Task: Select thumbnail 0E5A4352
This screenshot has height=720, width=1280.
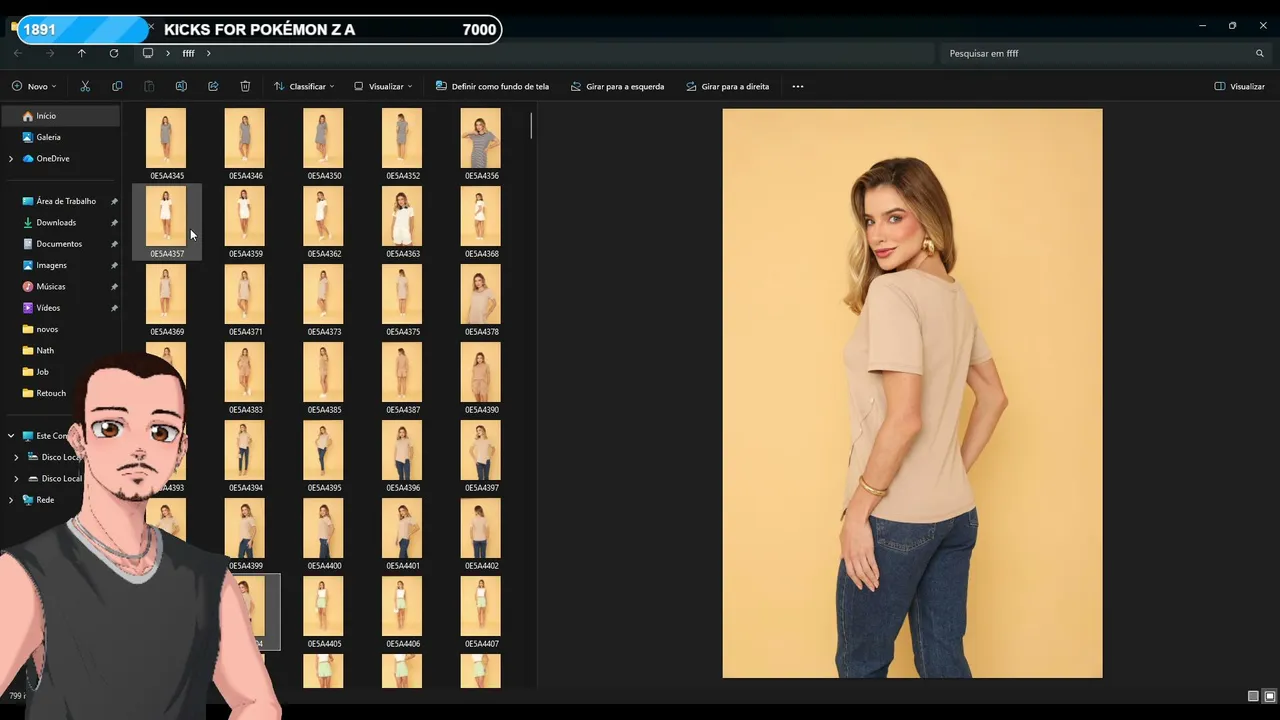Action: pos(402,138)
